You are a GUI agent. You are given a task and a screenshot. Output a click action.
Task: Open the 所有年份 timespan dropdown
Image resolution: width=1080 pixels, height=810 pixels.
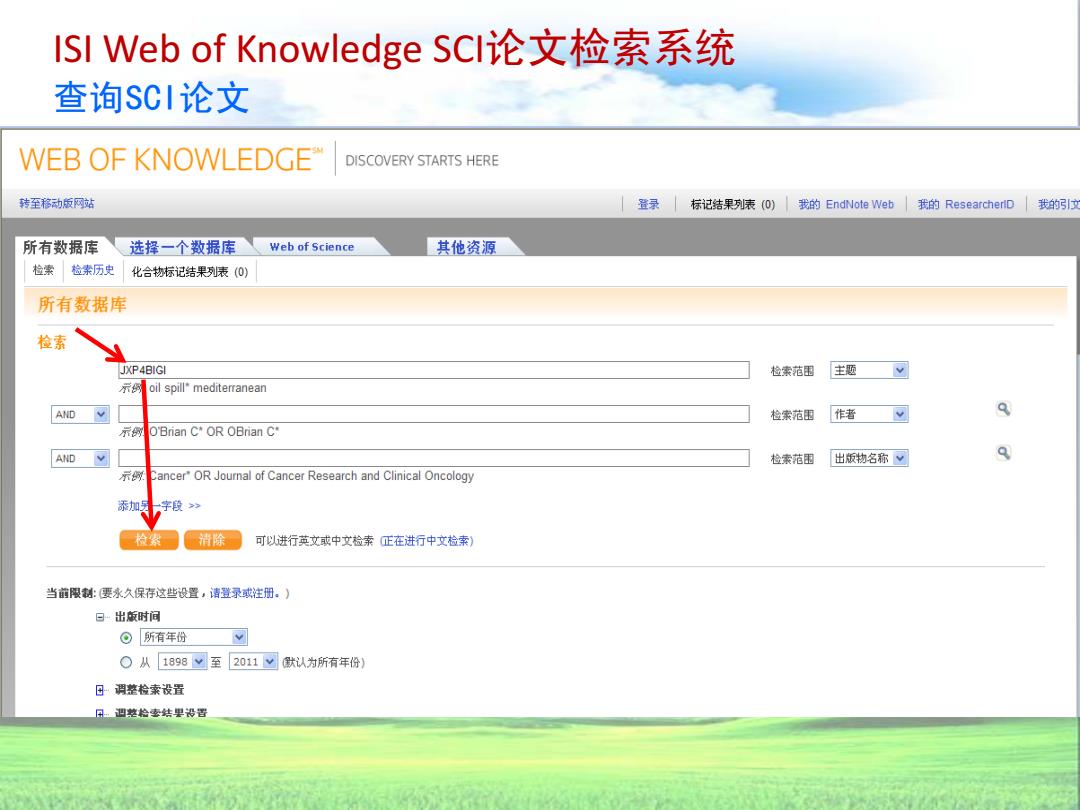pos(194,637)
